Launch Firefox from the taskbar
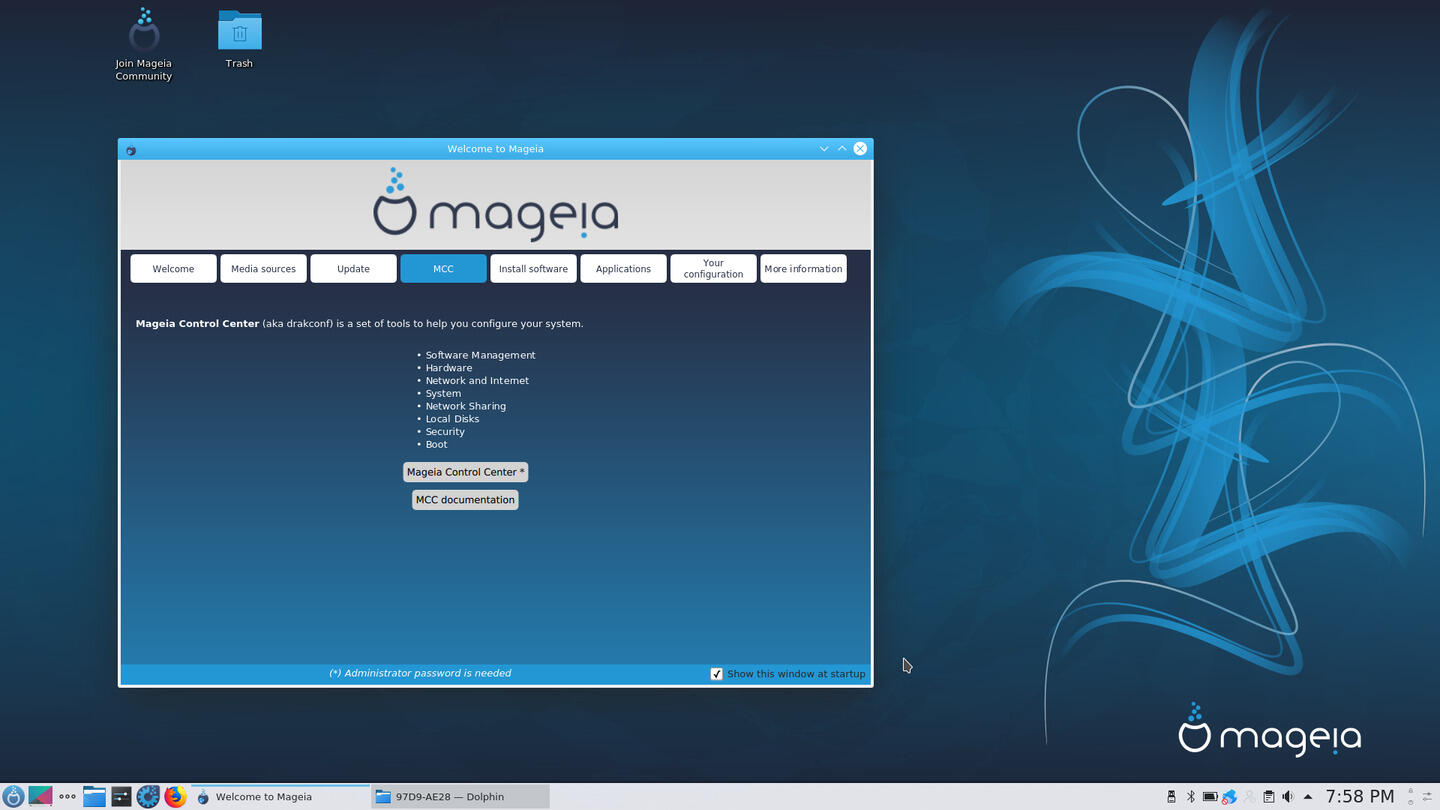The width and height of the screenshot is (1440, 810). [x=175, y=796]
